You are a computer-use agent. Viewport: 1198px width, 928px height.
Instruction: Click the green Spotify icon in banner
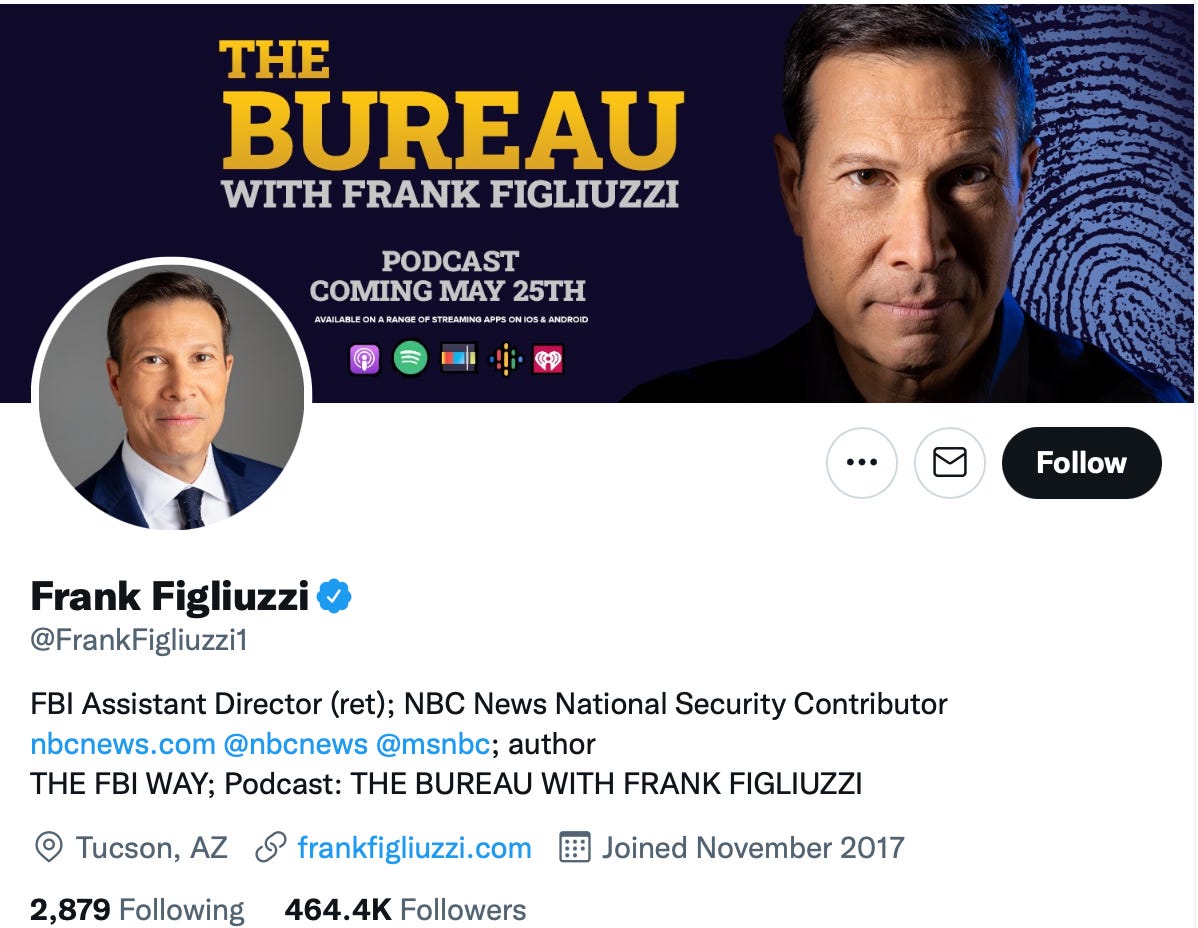pyautogui.click(x=410, y=358)
